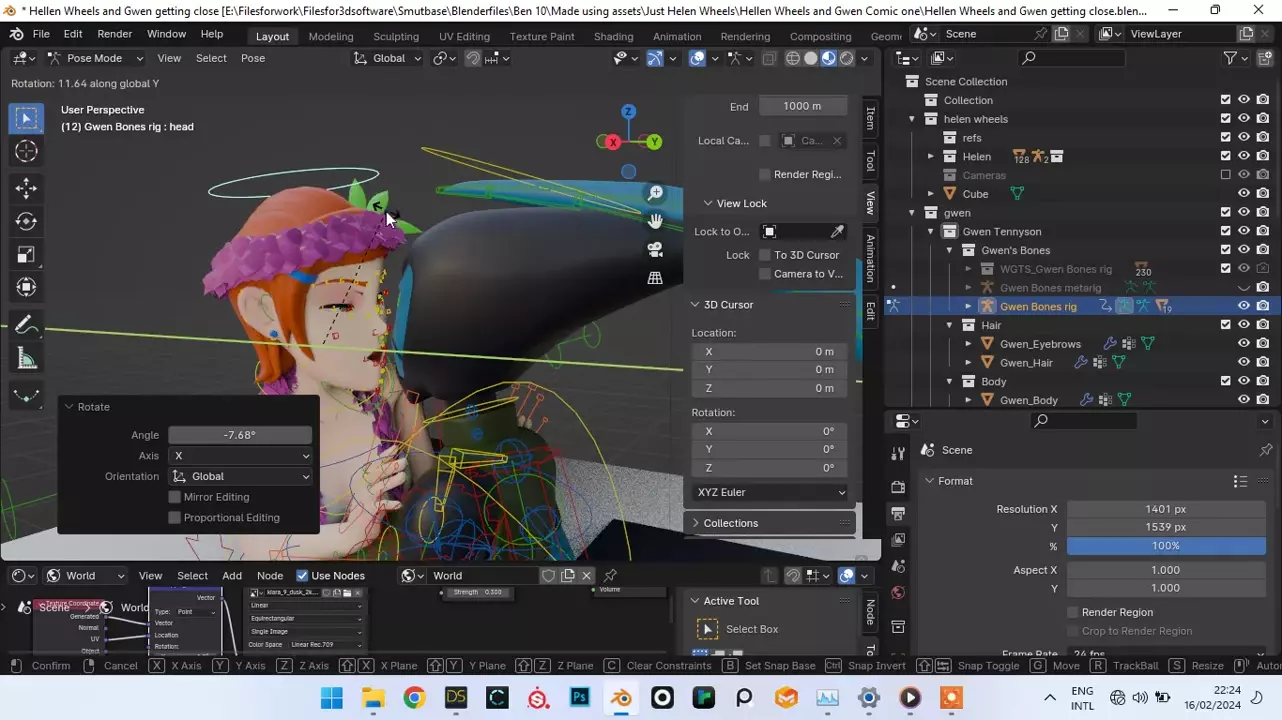
Task: Open the XYZ Euler rotation mode dropdown
Action: point(769,492)
